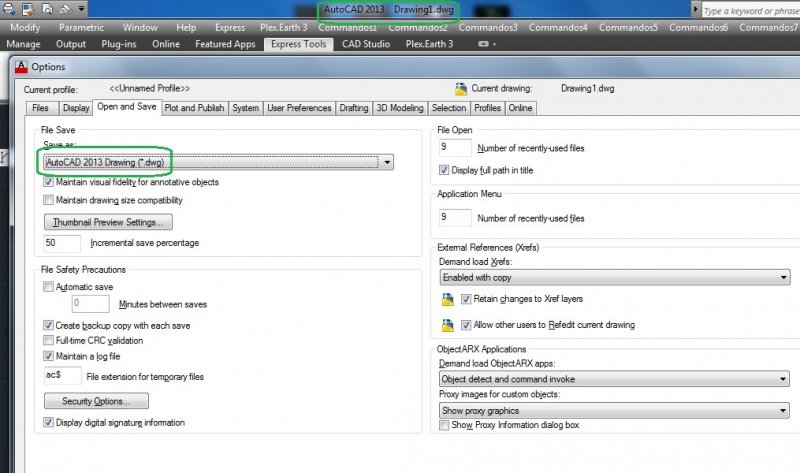Enable Show Proxy Information dialog box
800x473 pixels.
coord(444,425)
